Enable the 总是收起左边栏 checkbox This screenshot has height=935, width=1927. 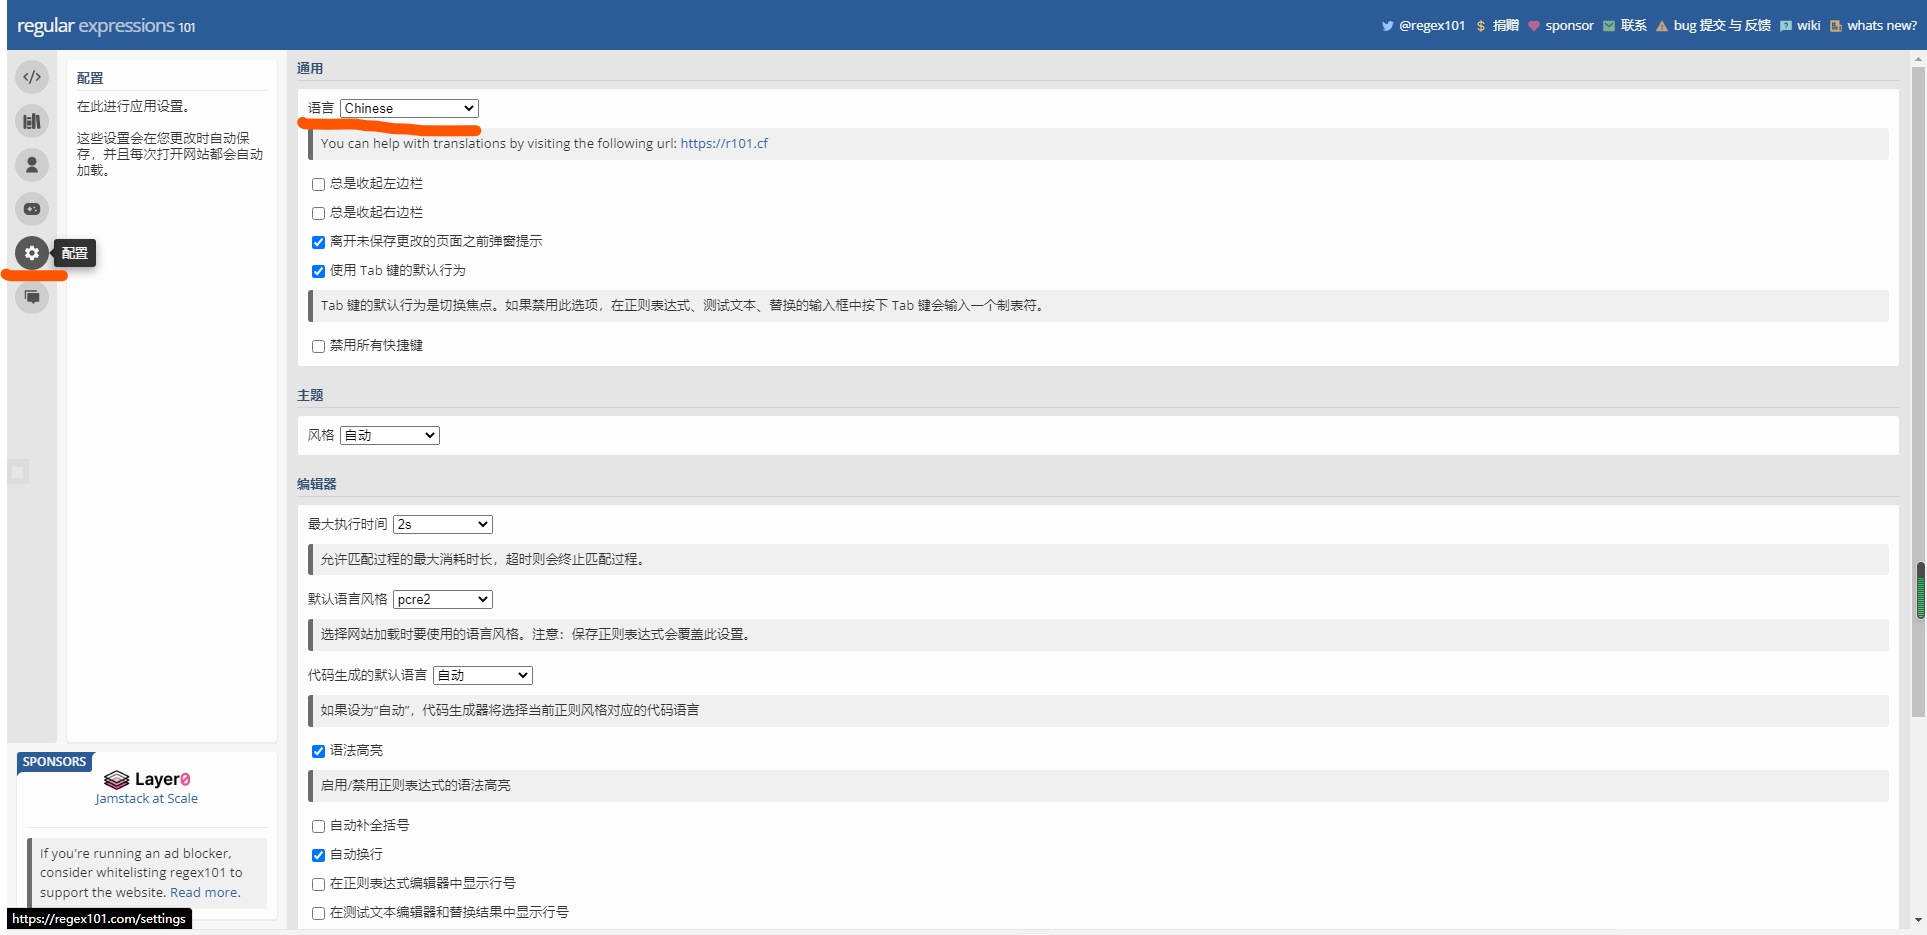pos(318,184)
